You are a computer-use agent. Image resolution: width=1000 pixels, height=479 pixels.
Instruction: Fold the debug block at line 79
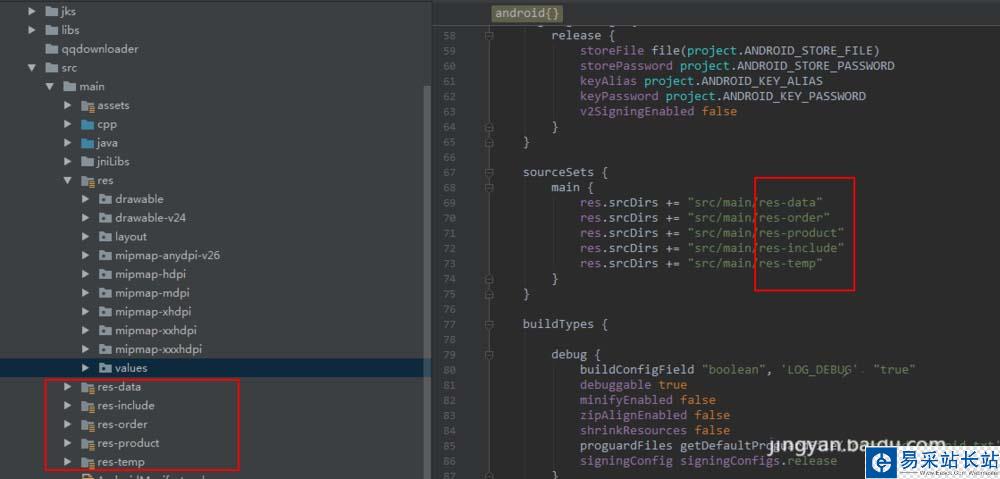(x=489, y=355)
